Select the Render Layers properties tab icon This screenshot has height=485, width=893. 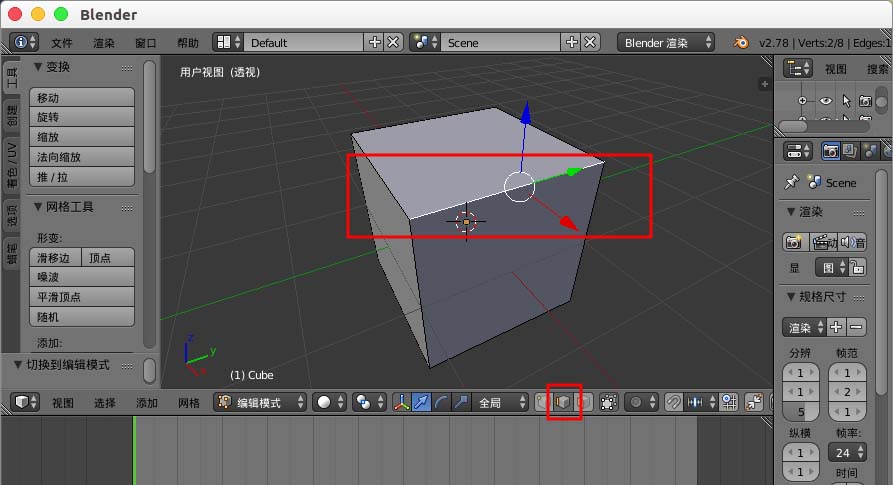pyautogui.click(x=850, y=151)
